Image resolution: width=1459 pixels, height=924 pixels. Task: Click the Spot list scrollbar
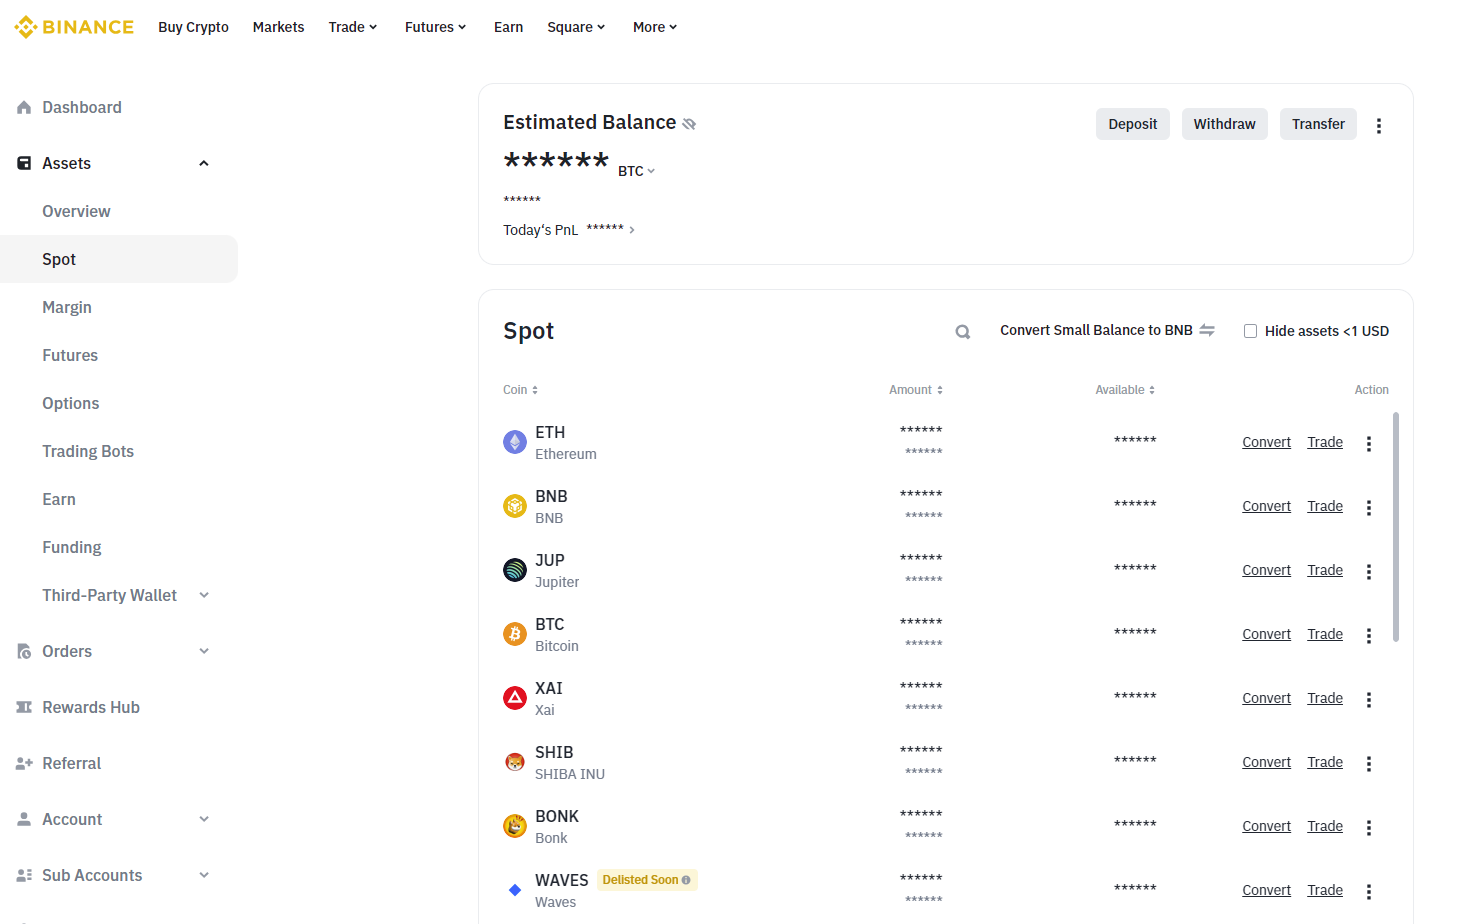[x=1396, y=527]
